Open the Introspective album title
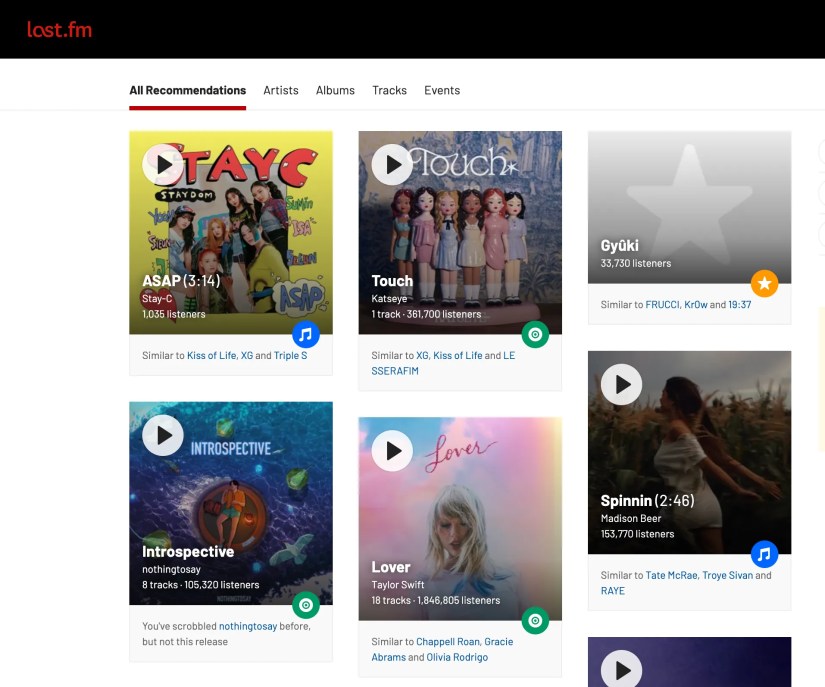The image size is (825, 687). click(x=188, y=551)
